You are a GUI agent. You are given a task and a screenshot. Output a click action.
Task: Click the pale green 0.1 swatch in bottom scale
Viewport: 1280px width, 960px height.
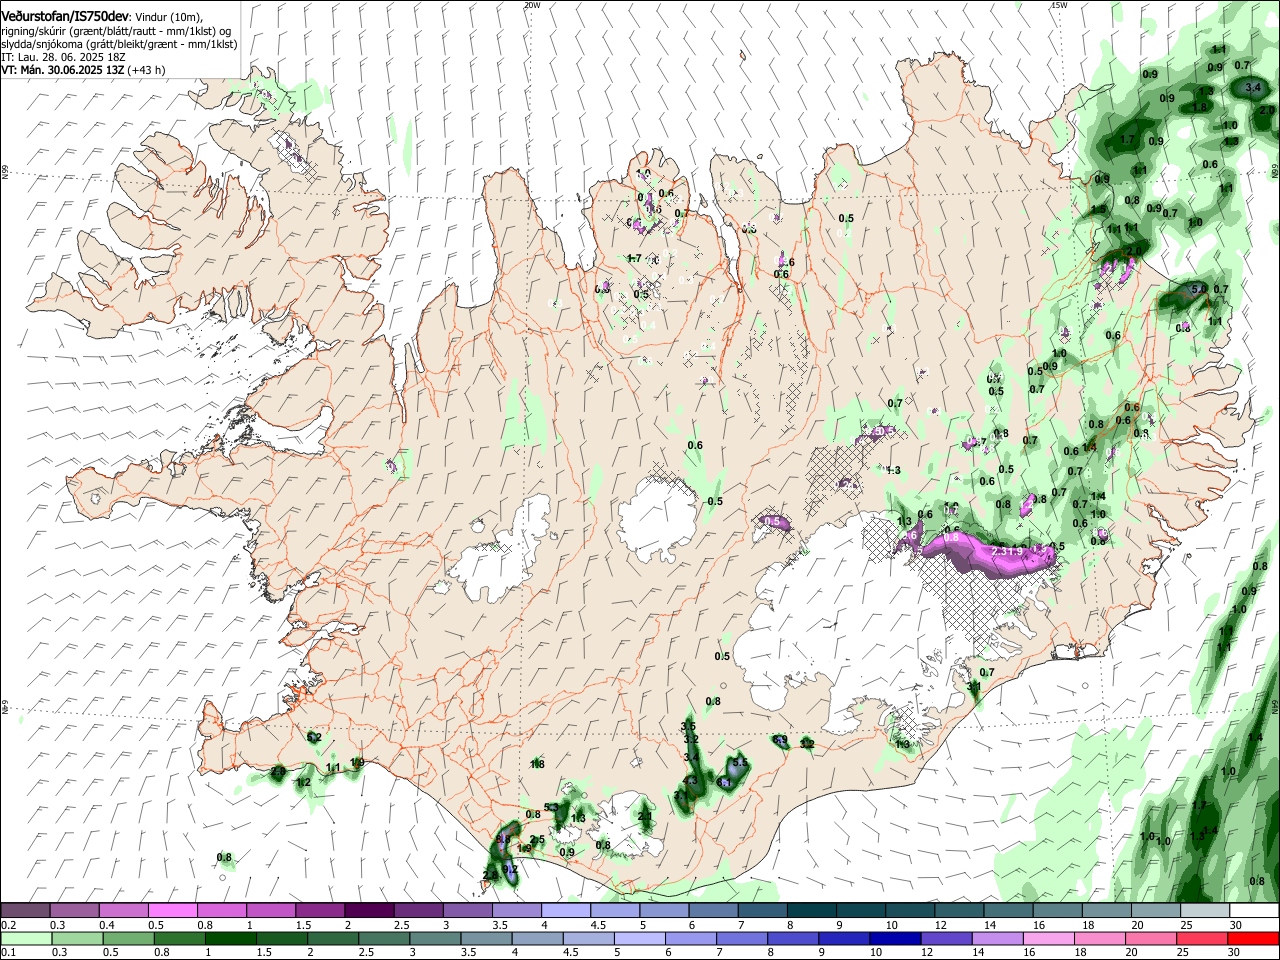tap(25, 939)
